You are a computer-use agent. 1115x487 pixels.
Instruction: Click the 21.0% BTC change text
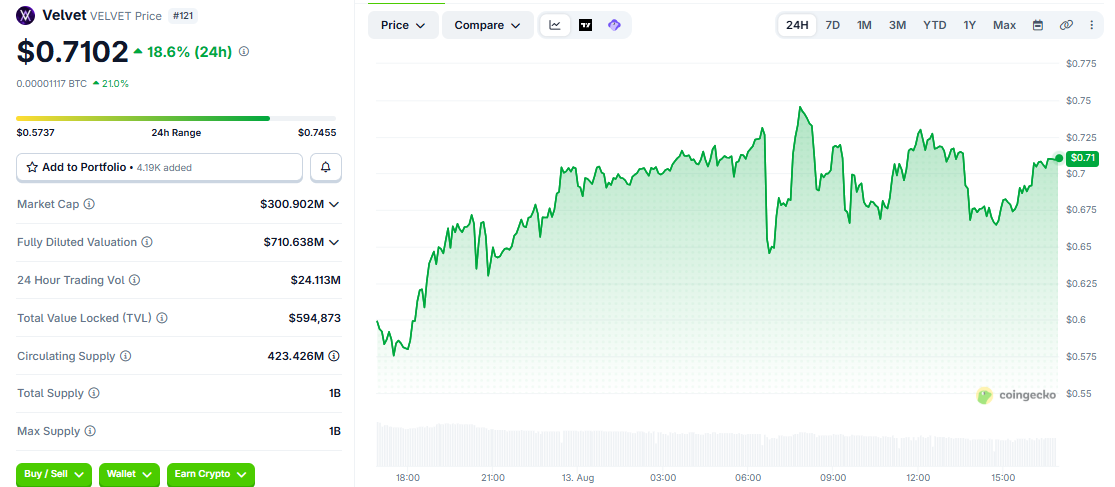pyautogui.click(x=114, y=84)
